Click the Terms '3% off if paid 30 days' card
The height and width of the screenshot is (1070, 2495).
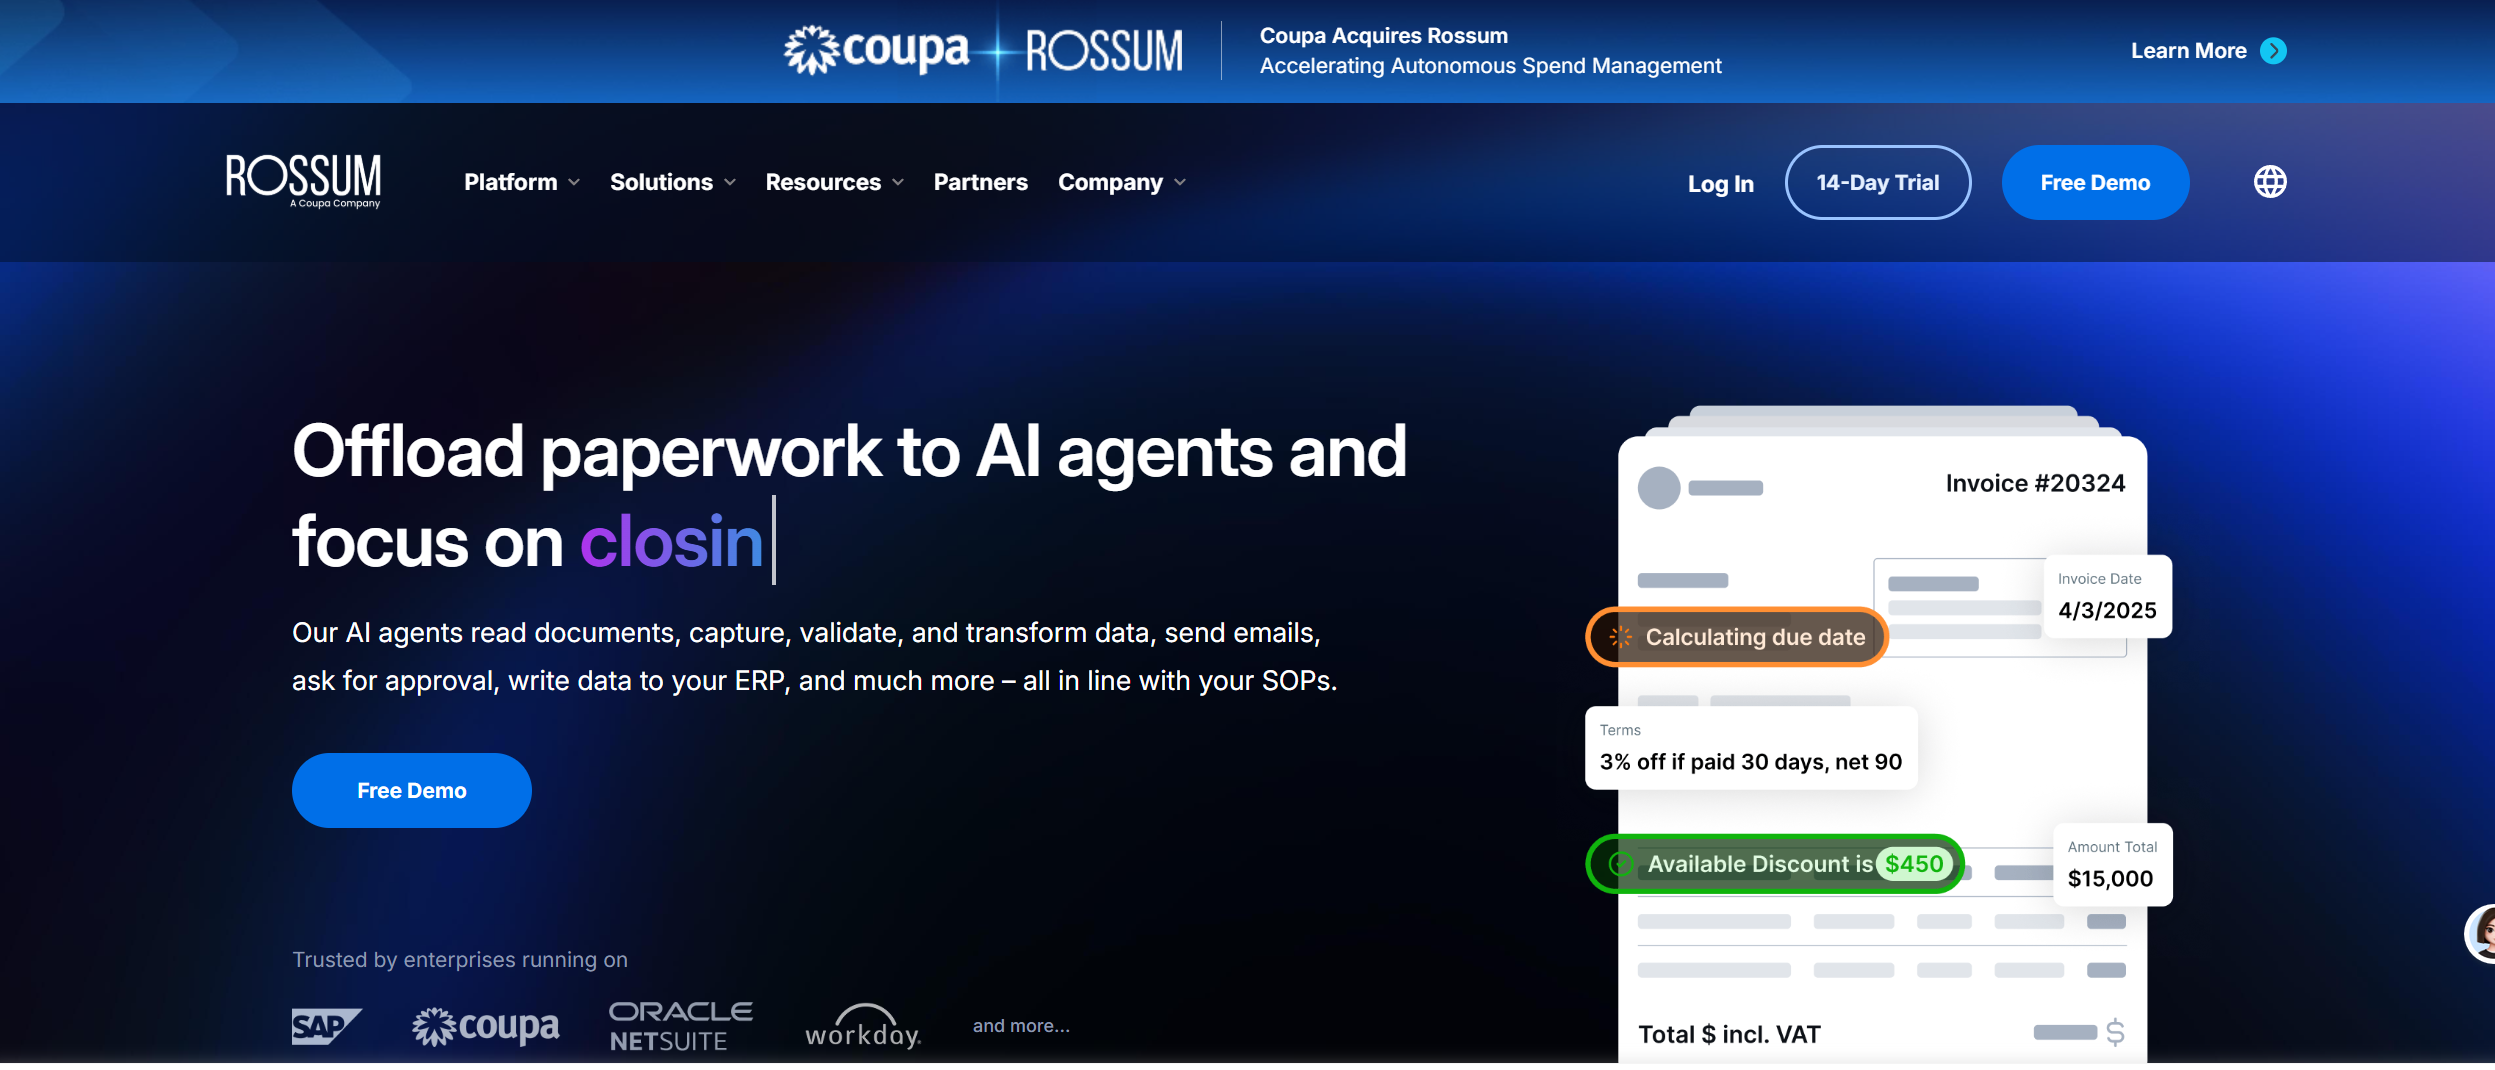coord(1751,748)
